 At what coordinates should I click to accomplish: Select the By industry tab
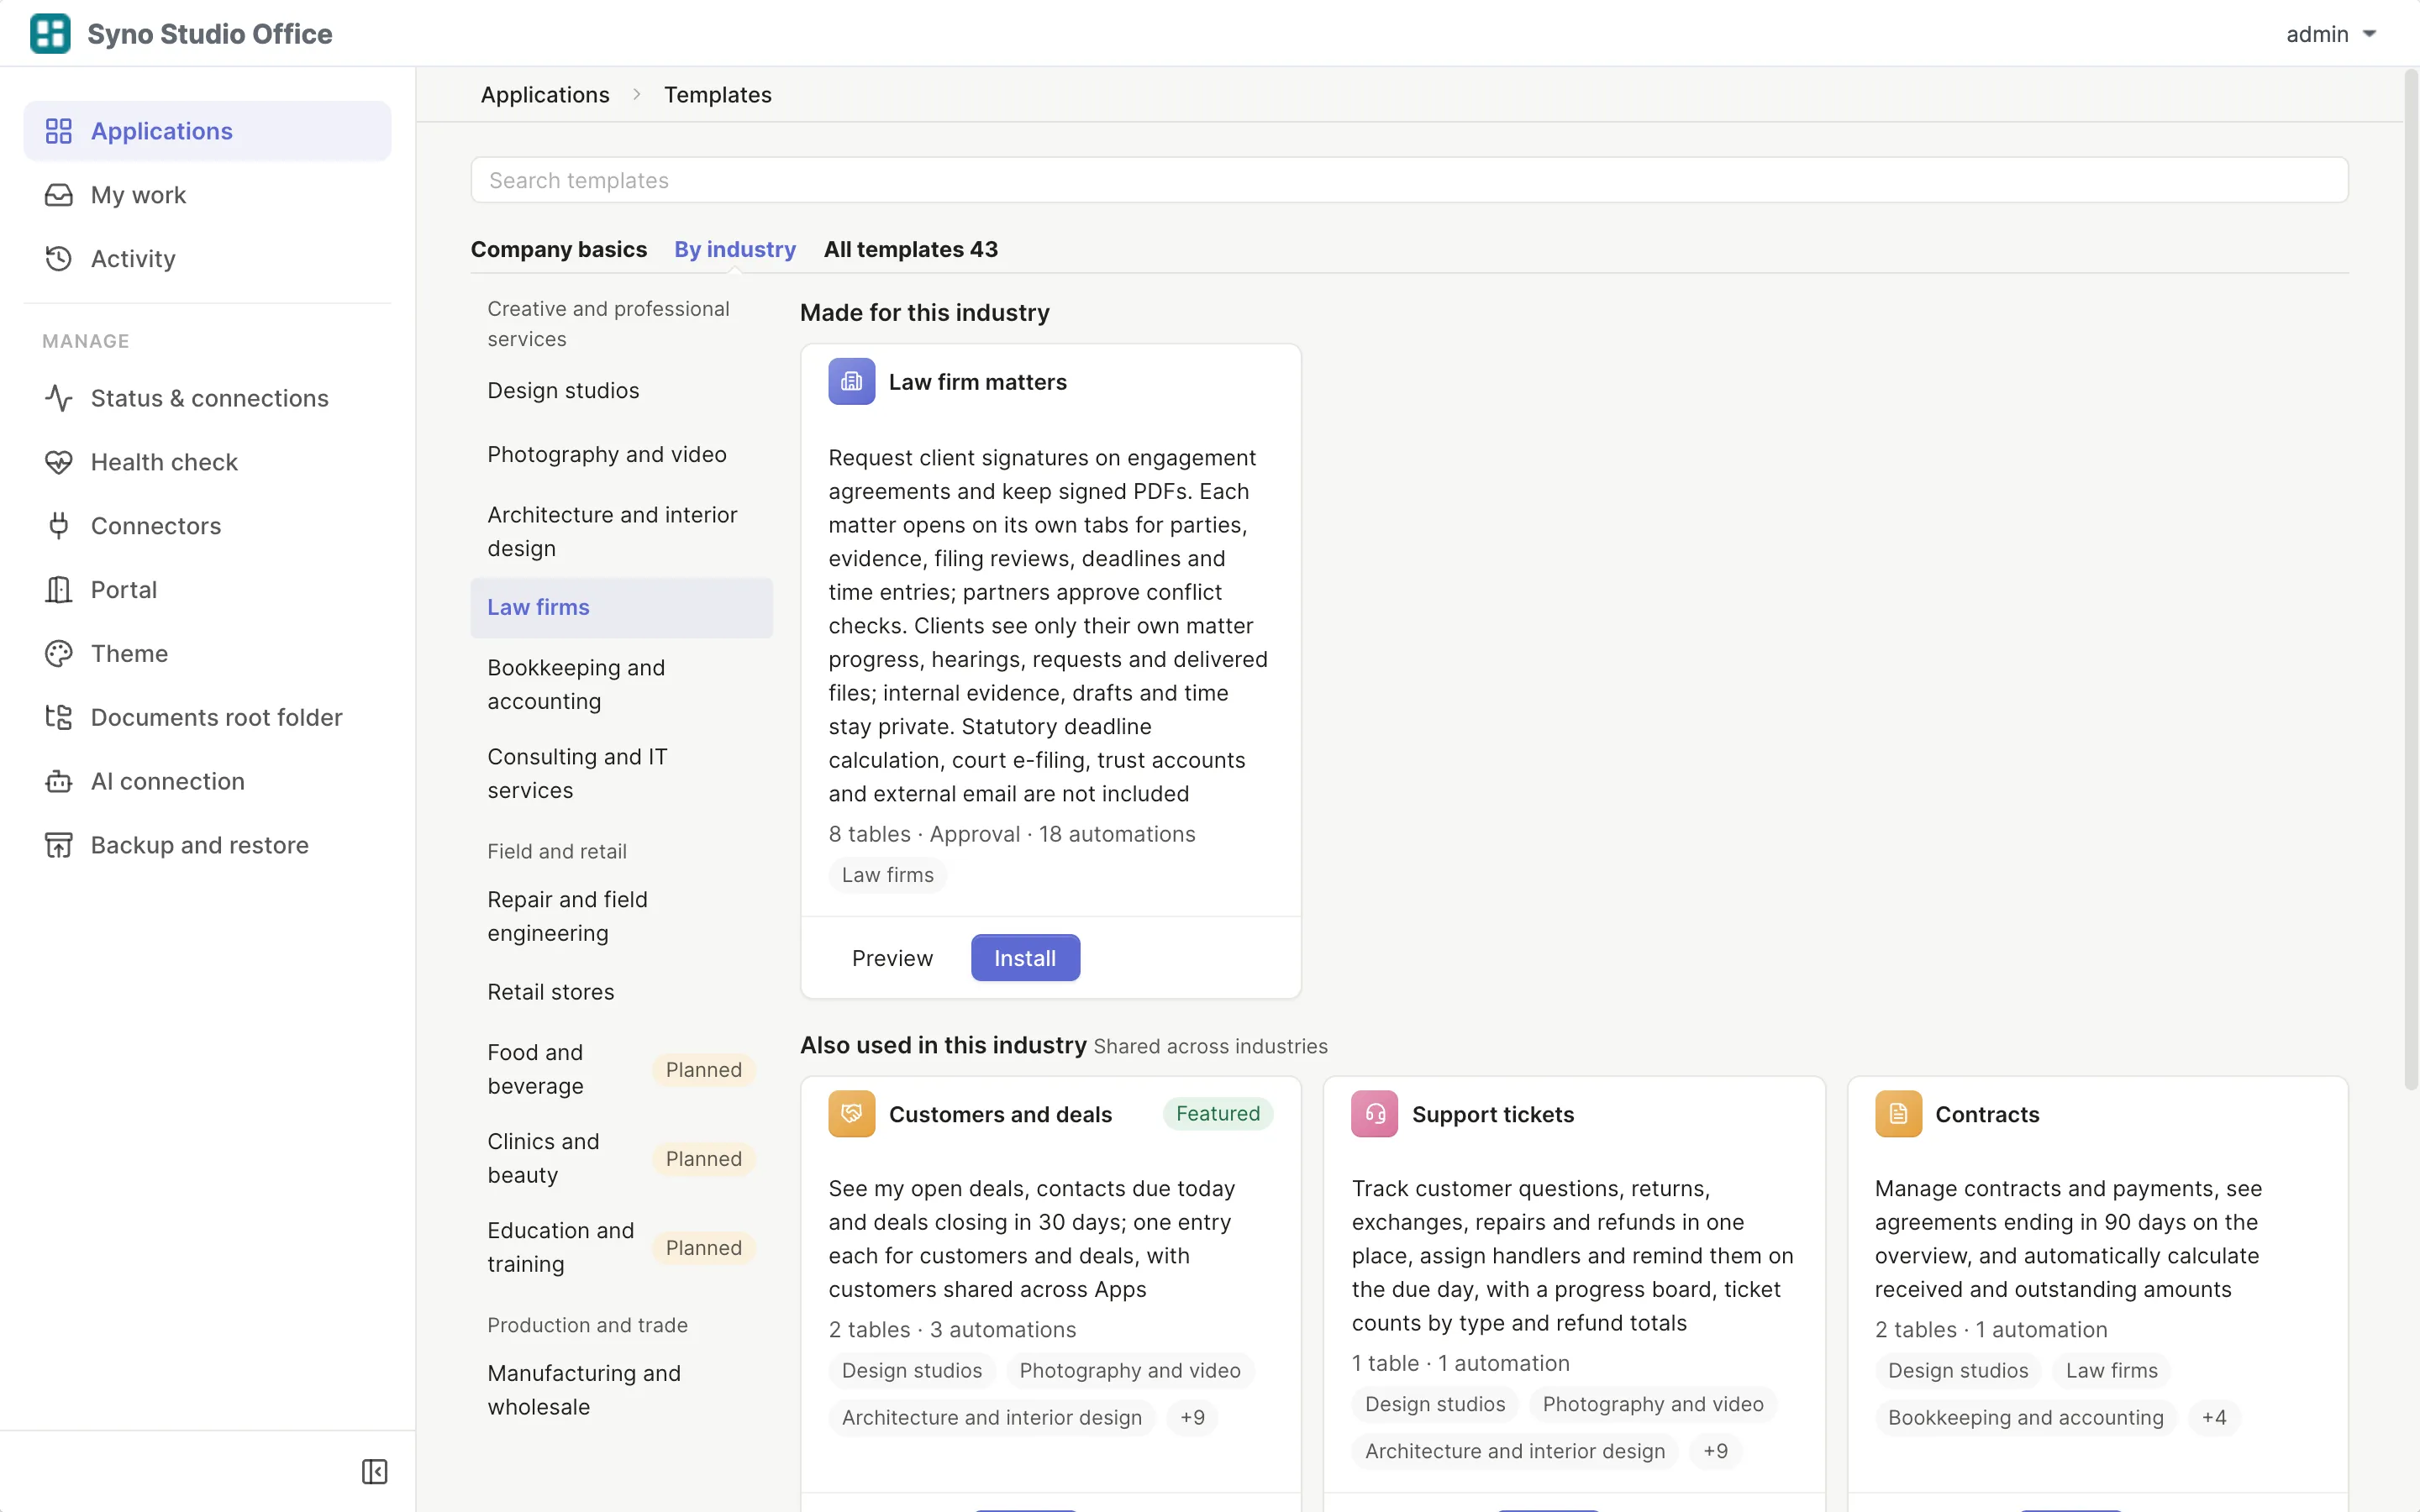tap(735, 249)
